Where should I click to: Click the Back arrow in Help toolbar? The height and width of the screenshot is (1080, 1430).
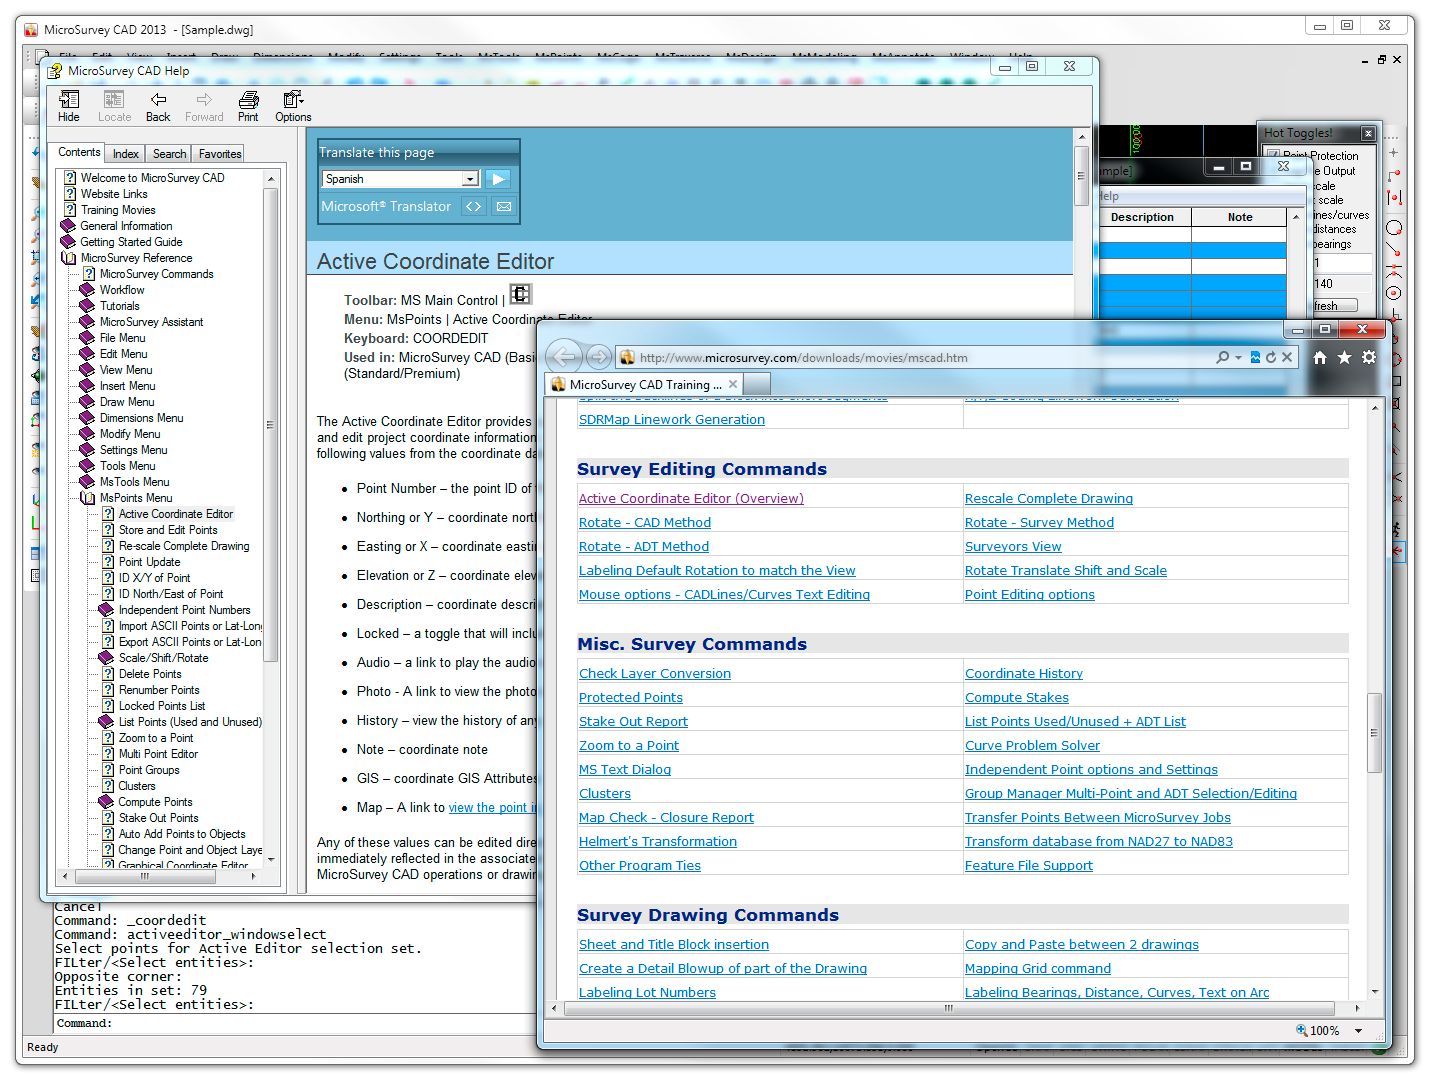[158, 106]
